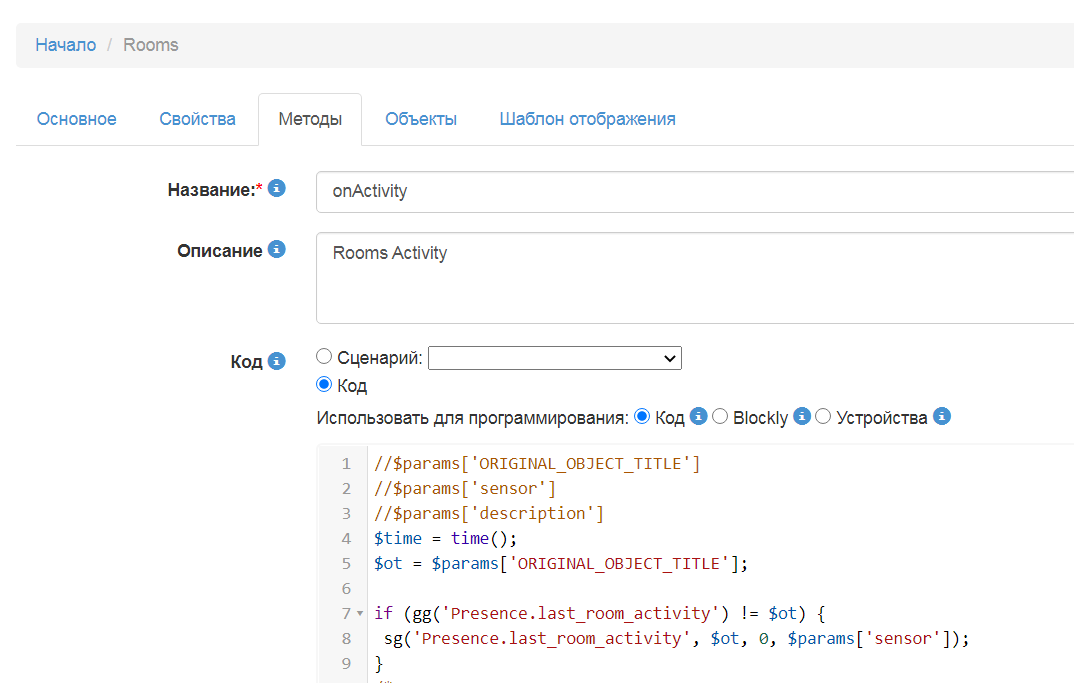The width and height of the screenshot is (1074, 683).
Task: Collapse the code fold arrow at line 7
Action: tap(360, 613)
